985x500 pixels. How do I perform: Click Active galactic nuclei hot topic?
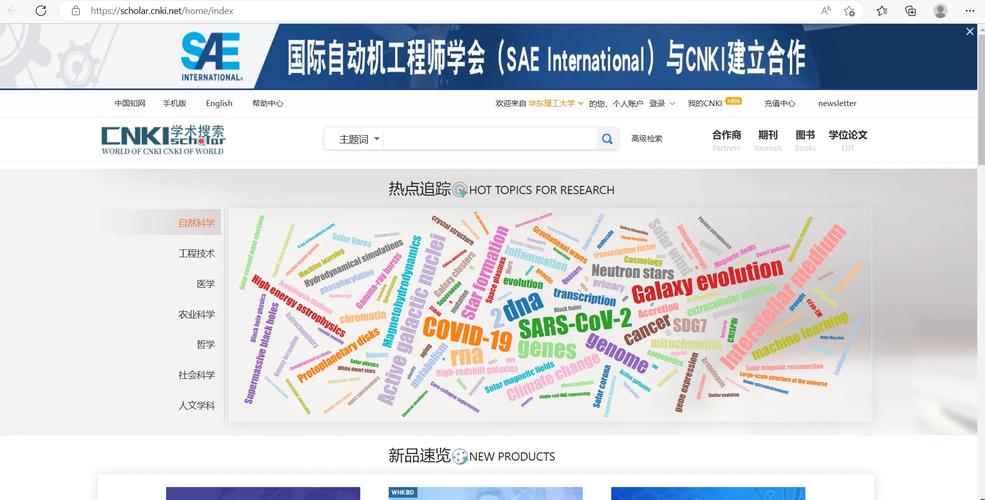tap(411, 320)
